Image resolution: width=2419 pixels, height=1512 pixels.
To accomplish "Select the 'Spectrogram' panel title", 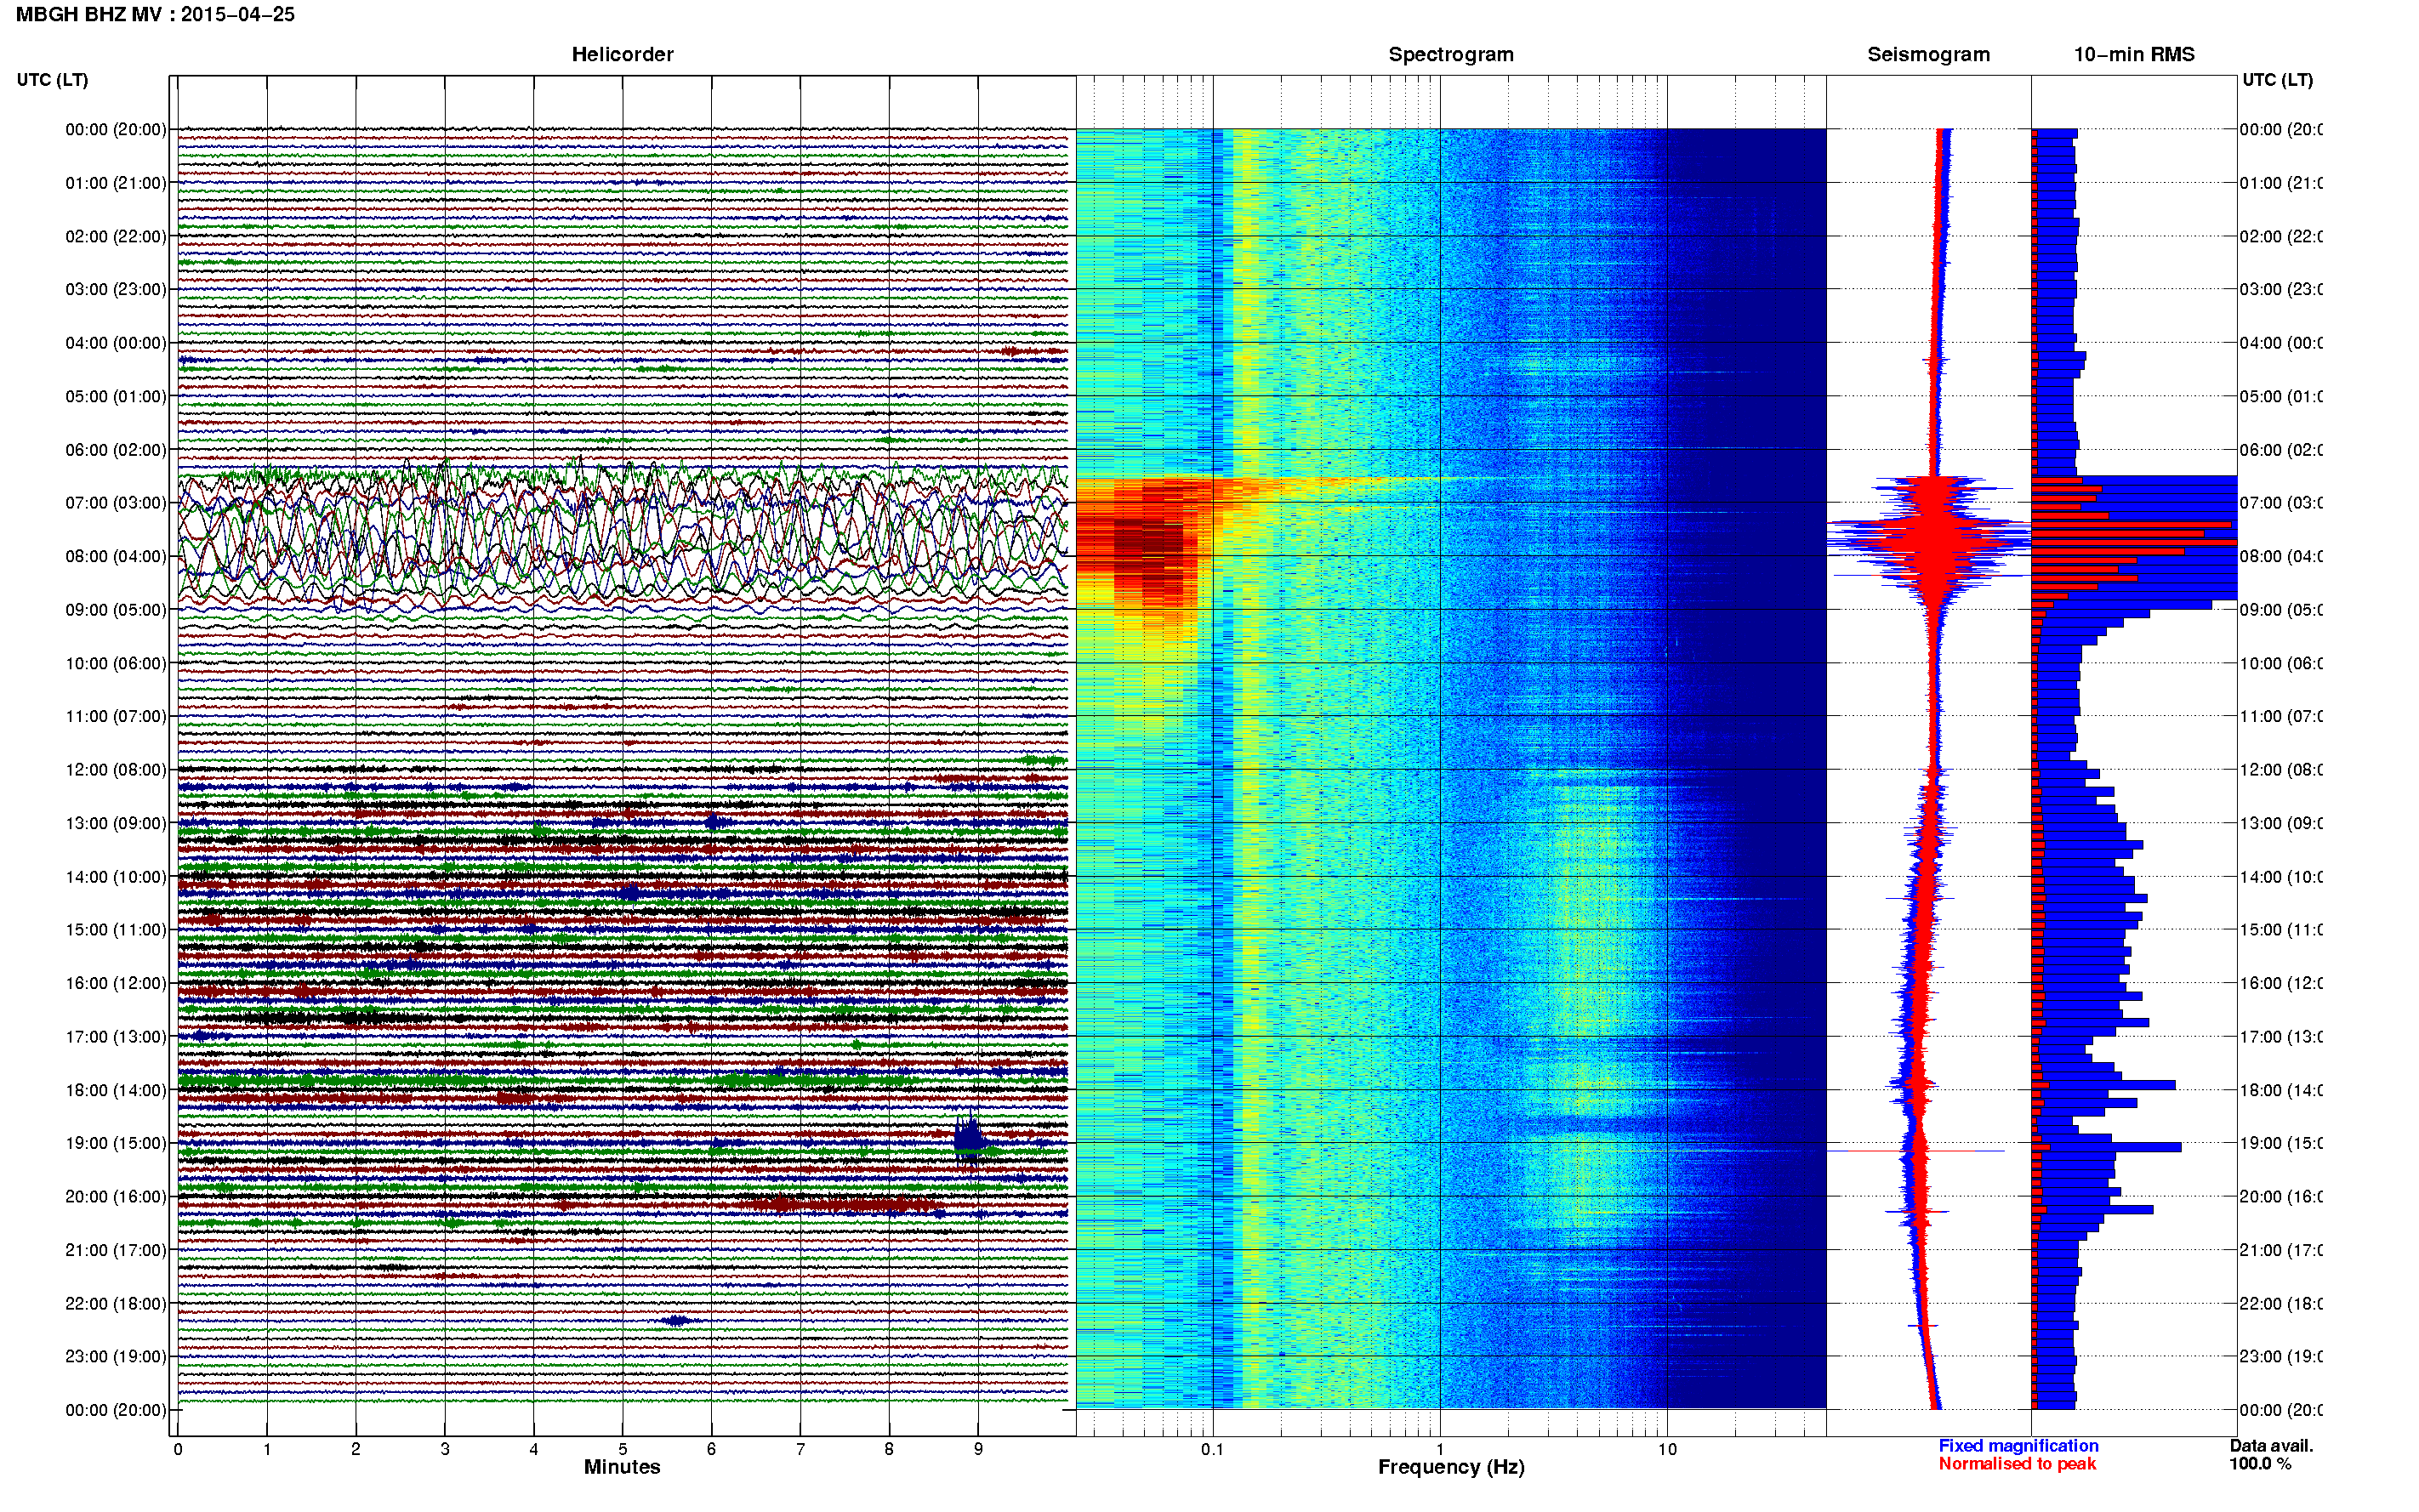I will (1450, 54).
